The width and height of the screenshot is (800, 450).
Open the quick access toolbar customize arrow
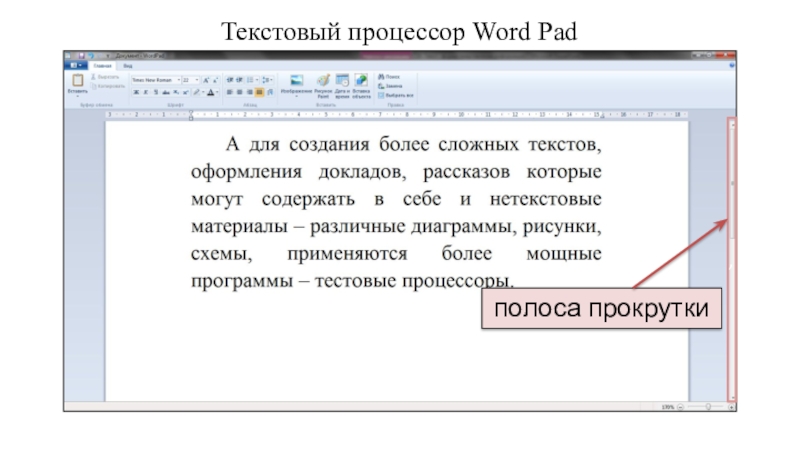pos(108,55)
